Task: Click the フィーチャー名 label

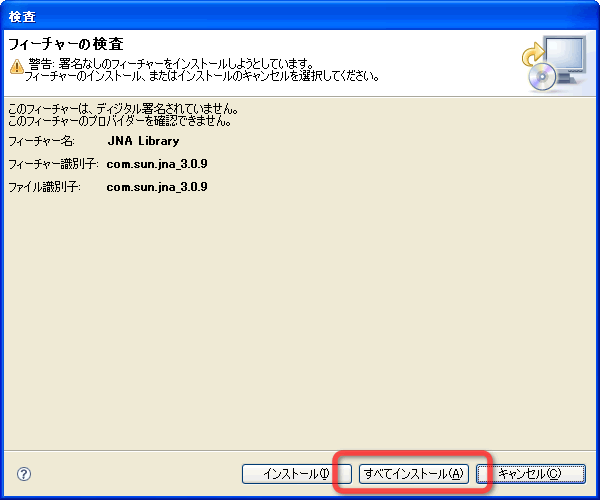Action: click(x=41, y=141)
